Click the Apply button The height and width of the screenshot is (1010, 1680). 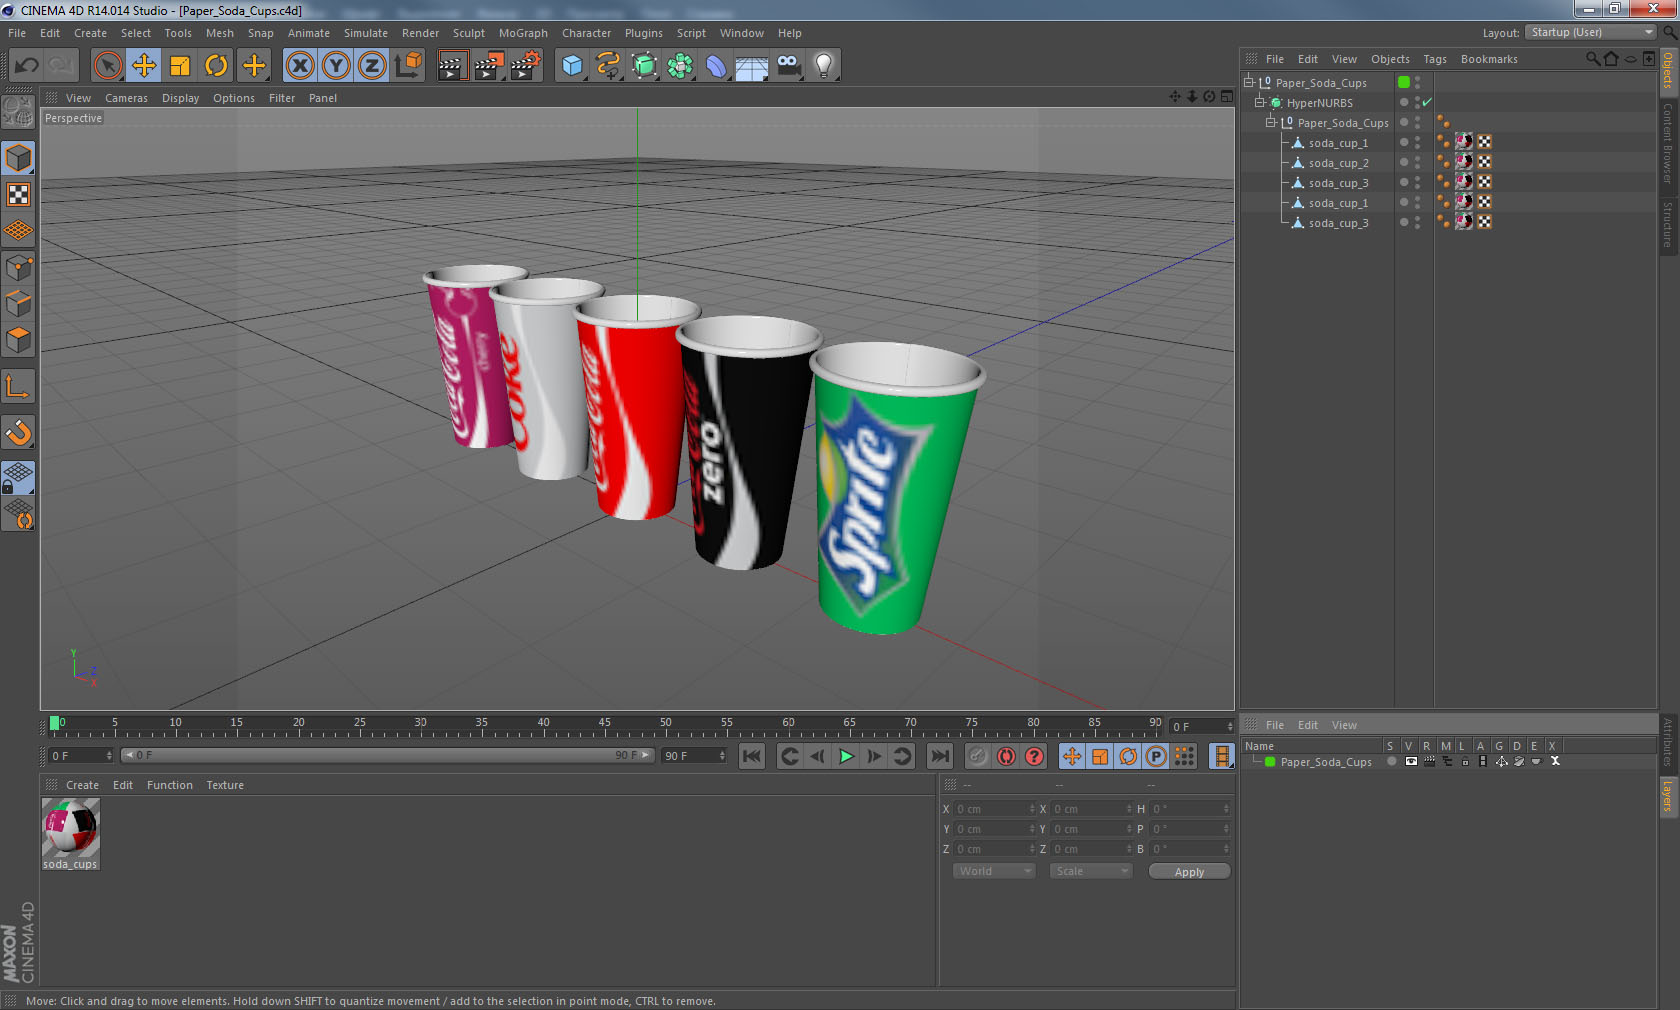point(1189,872)
